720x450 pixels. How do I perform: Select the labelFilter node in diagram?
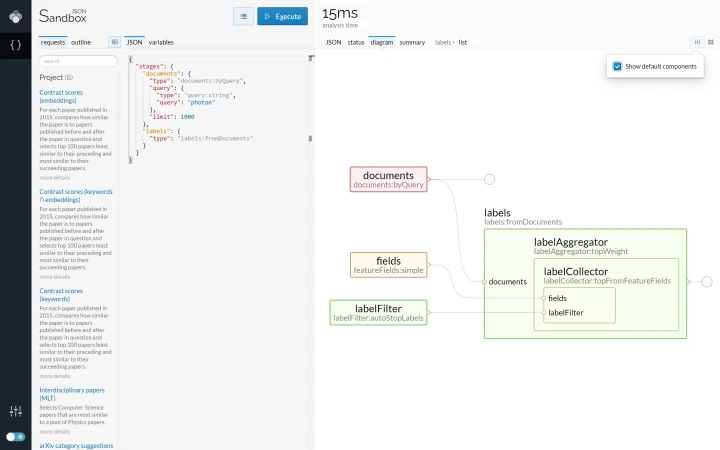point(378,313)
